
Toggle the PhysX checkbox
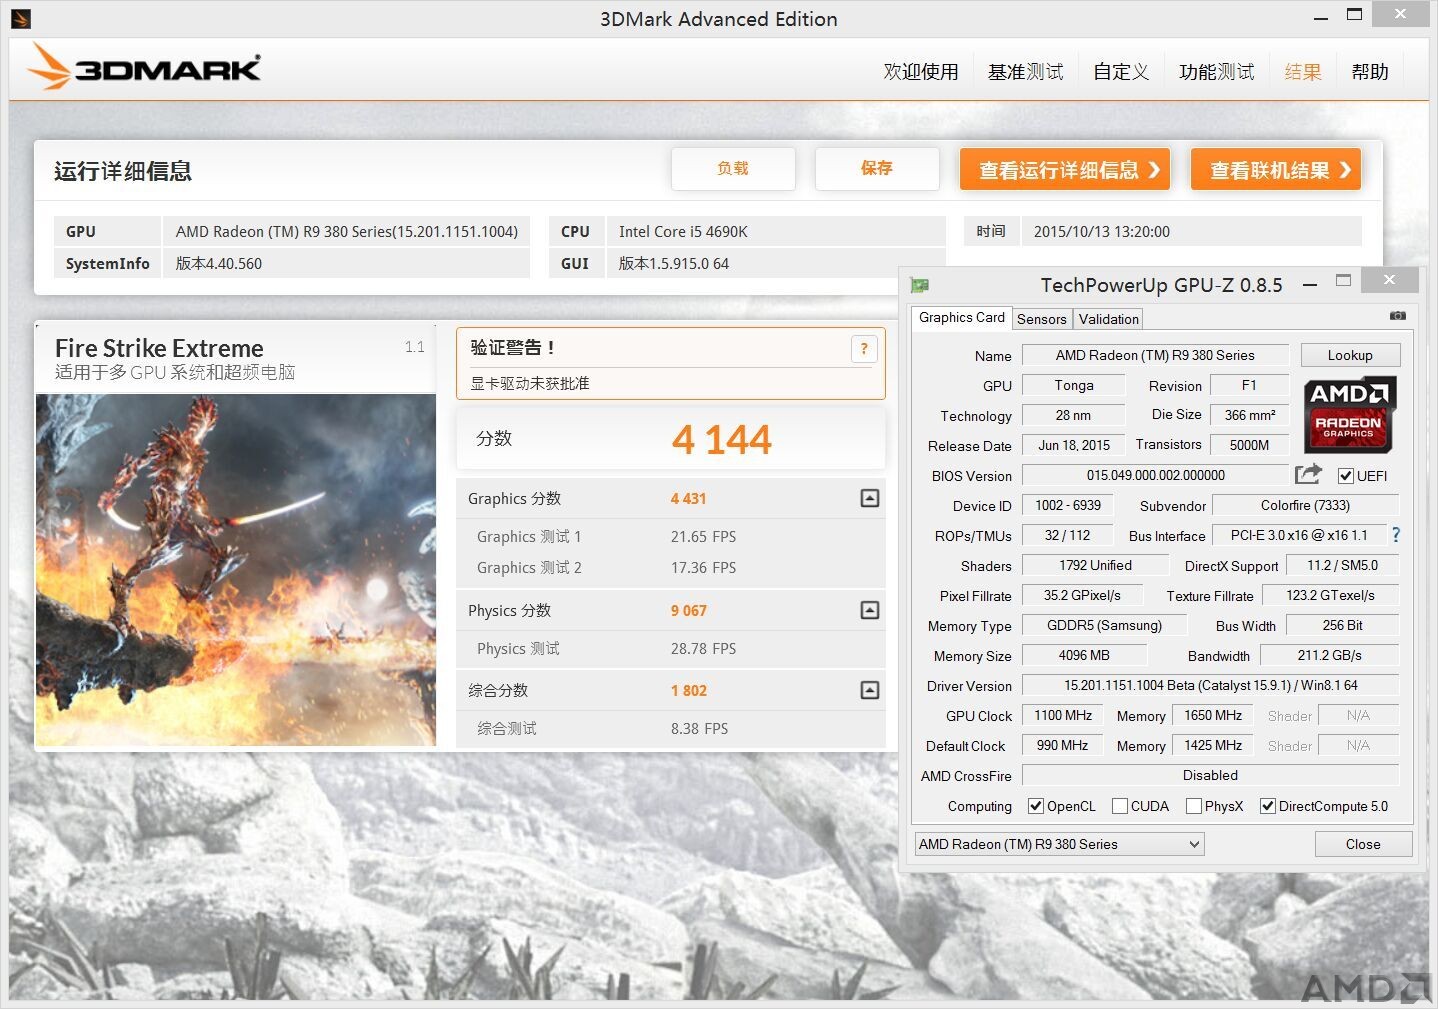point(1194,806)
